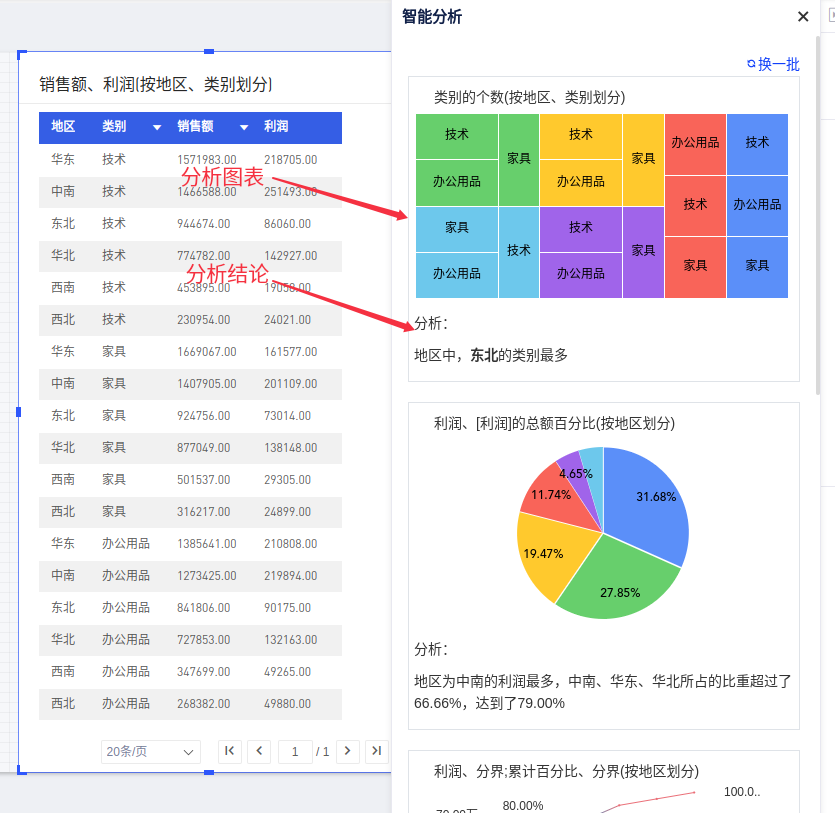Screen dimensions: 835x813
Task: Open the 类别 column filter dropdown
Action: (x=156, y=127)
